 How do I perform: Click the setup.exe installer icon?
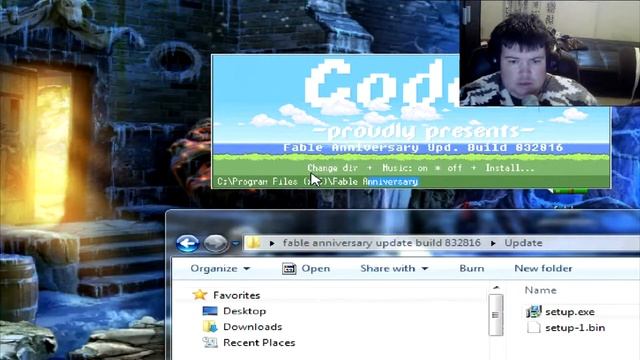coord(533,311)
